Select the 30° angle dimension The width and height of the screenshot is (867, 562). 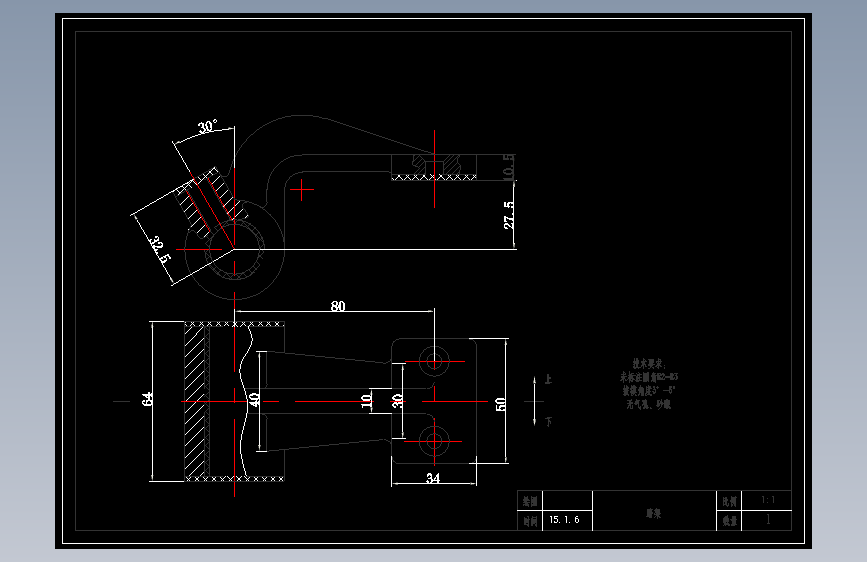tap(208, 127)
